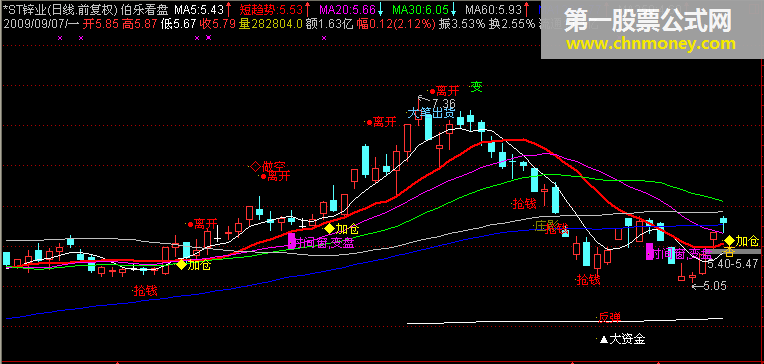Click the change value 幅0.12(2.12%)
The height and width of the screenshot is (364, 764).
(396, 23)
